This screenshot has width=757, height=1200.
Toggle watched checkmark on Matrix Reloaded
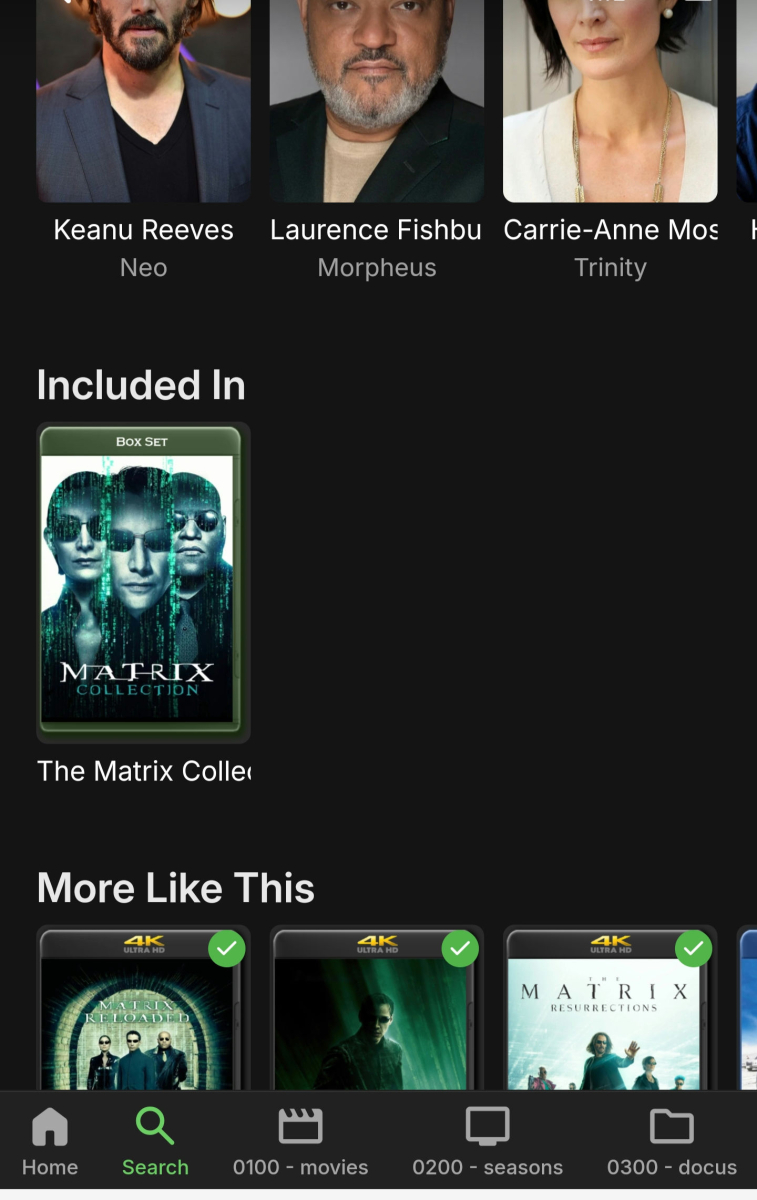coord(227,947)
